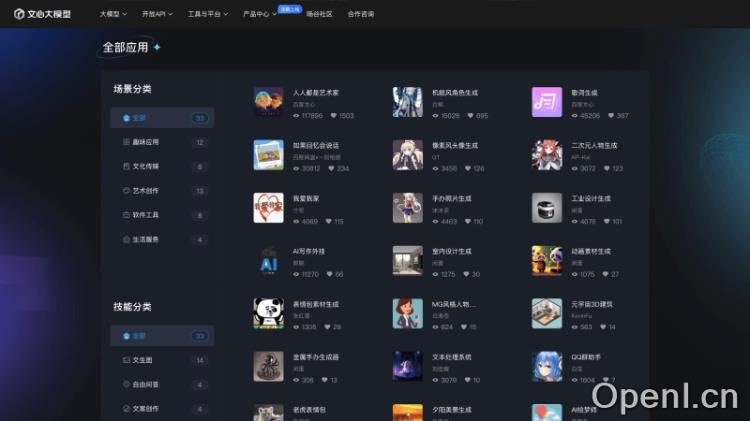This screenshot has height=421, width=750.
Task: Click the 元宇宙3D建筑 isometric room icon
Action: (547, 313)
